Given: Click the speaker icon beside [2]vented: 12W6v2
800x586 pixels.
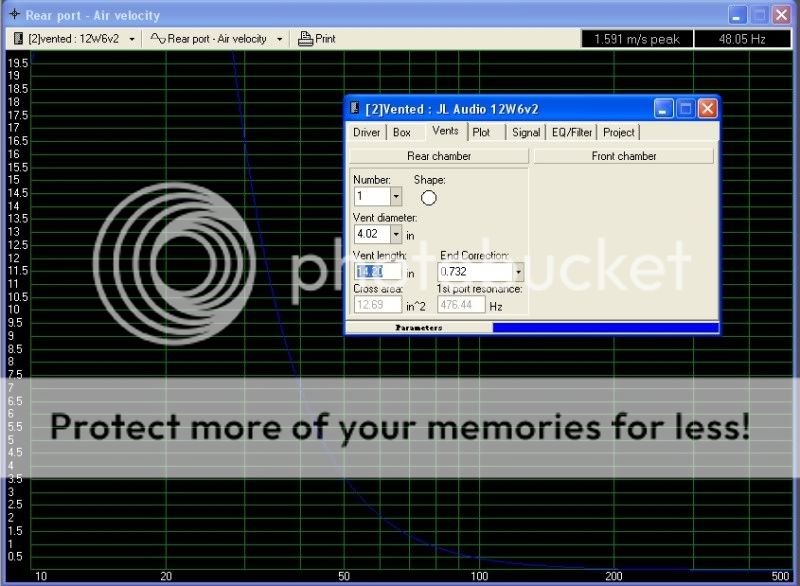Looking at the screenshot, I should pos(18,39).
